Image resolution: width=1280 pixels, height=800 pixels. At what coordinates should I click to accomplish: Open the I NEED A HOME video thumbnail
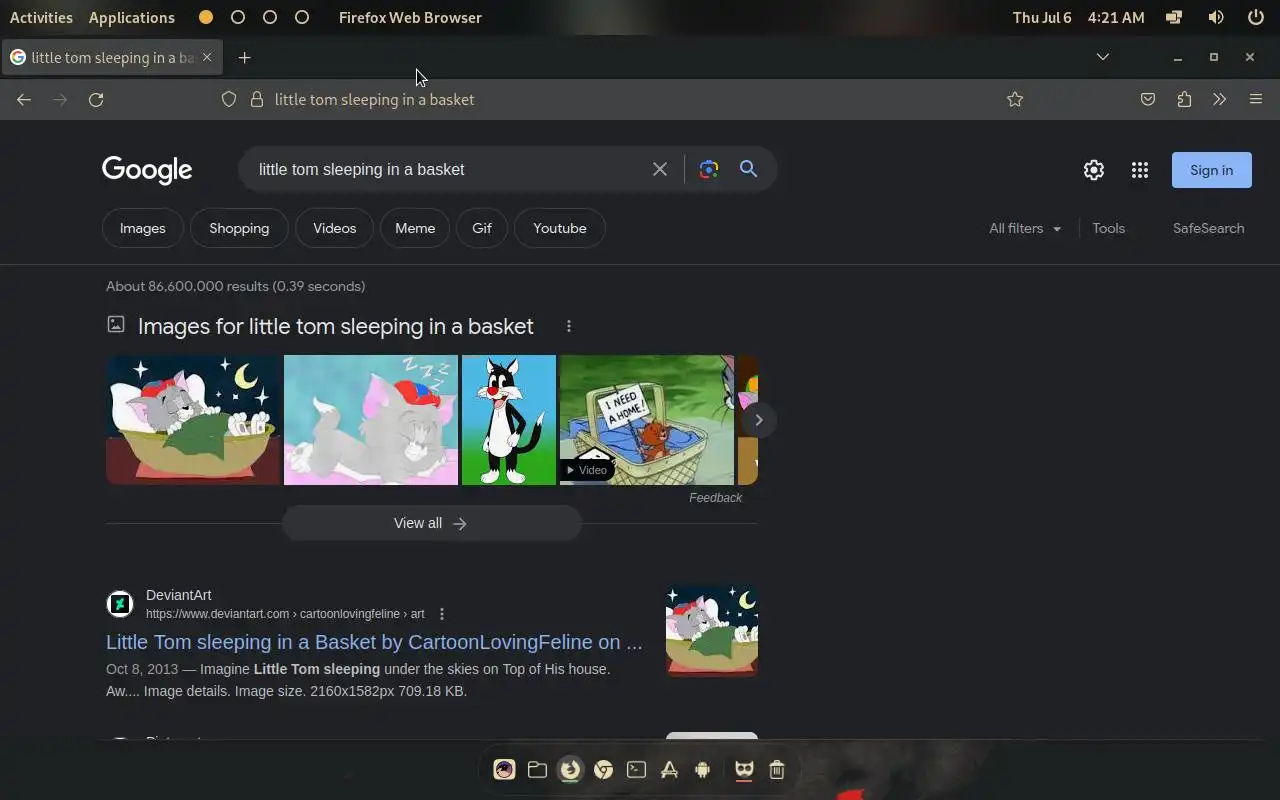coord(647,420)
